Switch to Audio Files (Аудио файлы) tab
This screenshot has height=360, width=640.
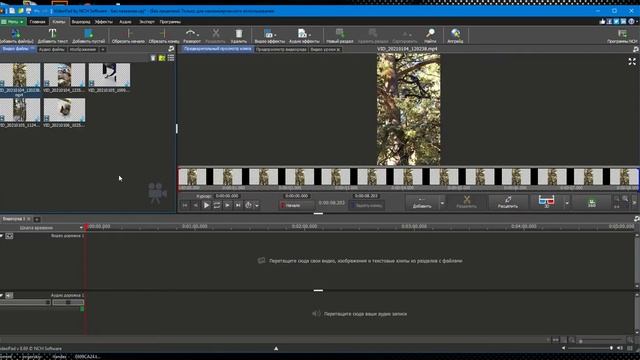52,49
